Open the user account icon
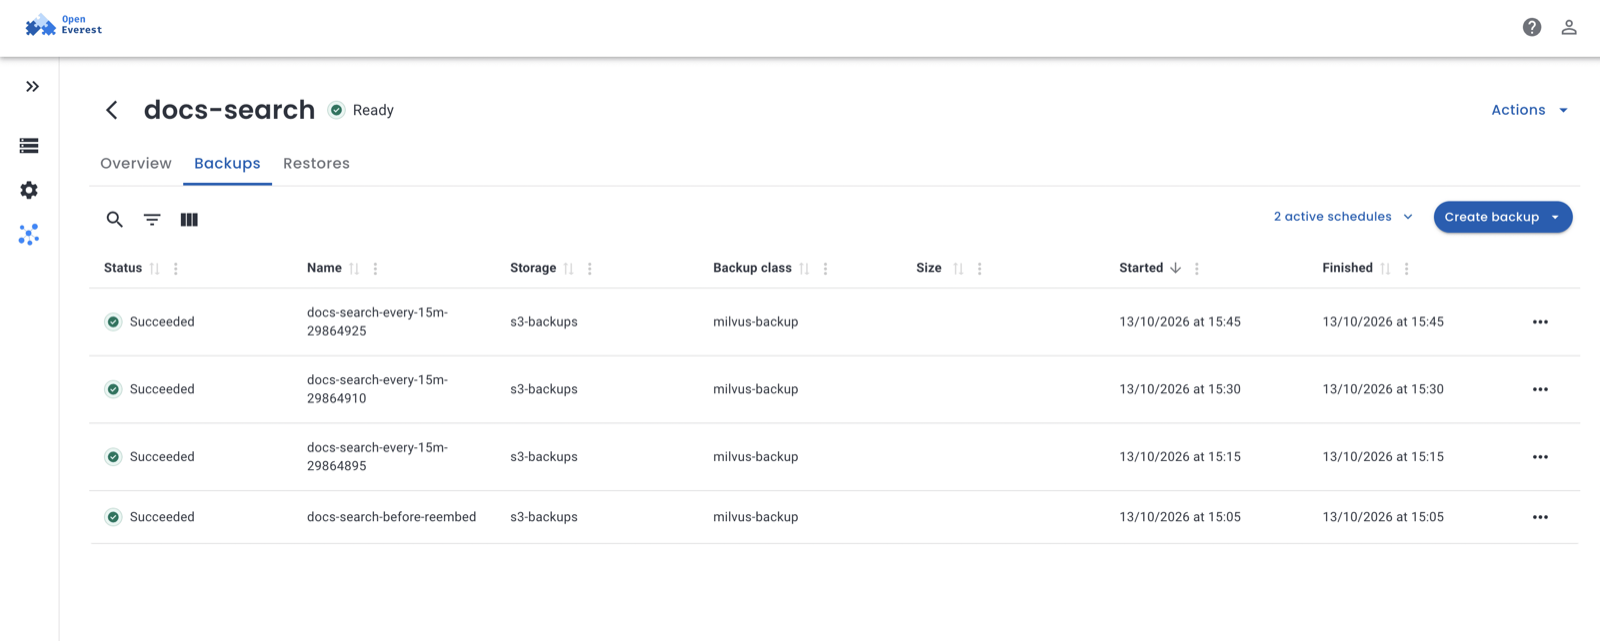 1569,27
